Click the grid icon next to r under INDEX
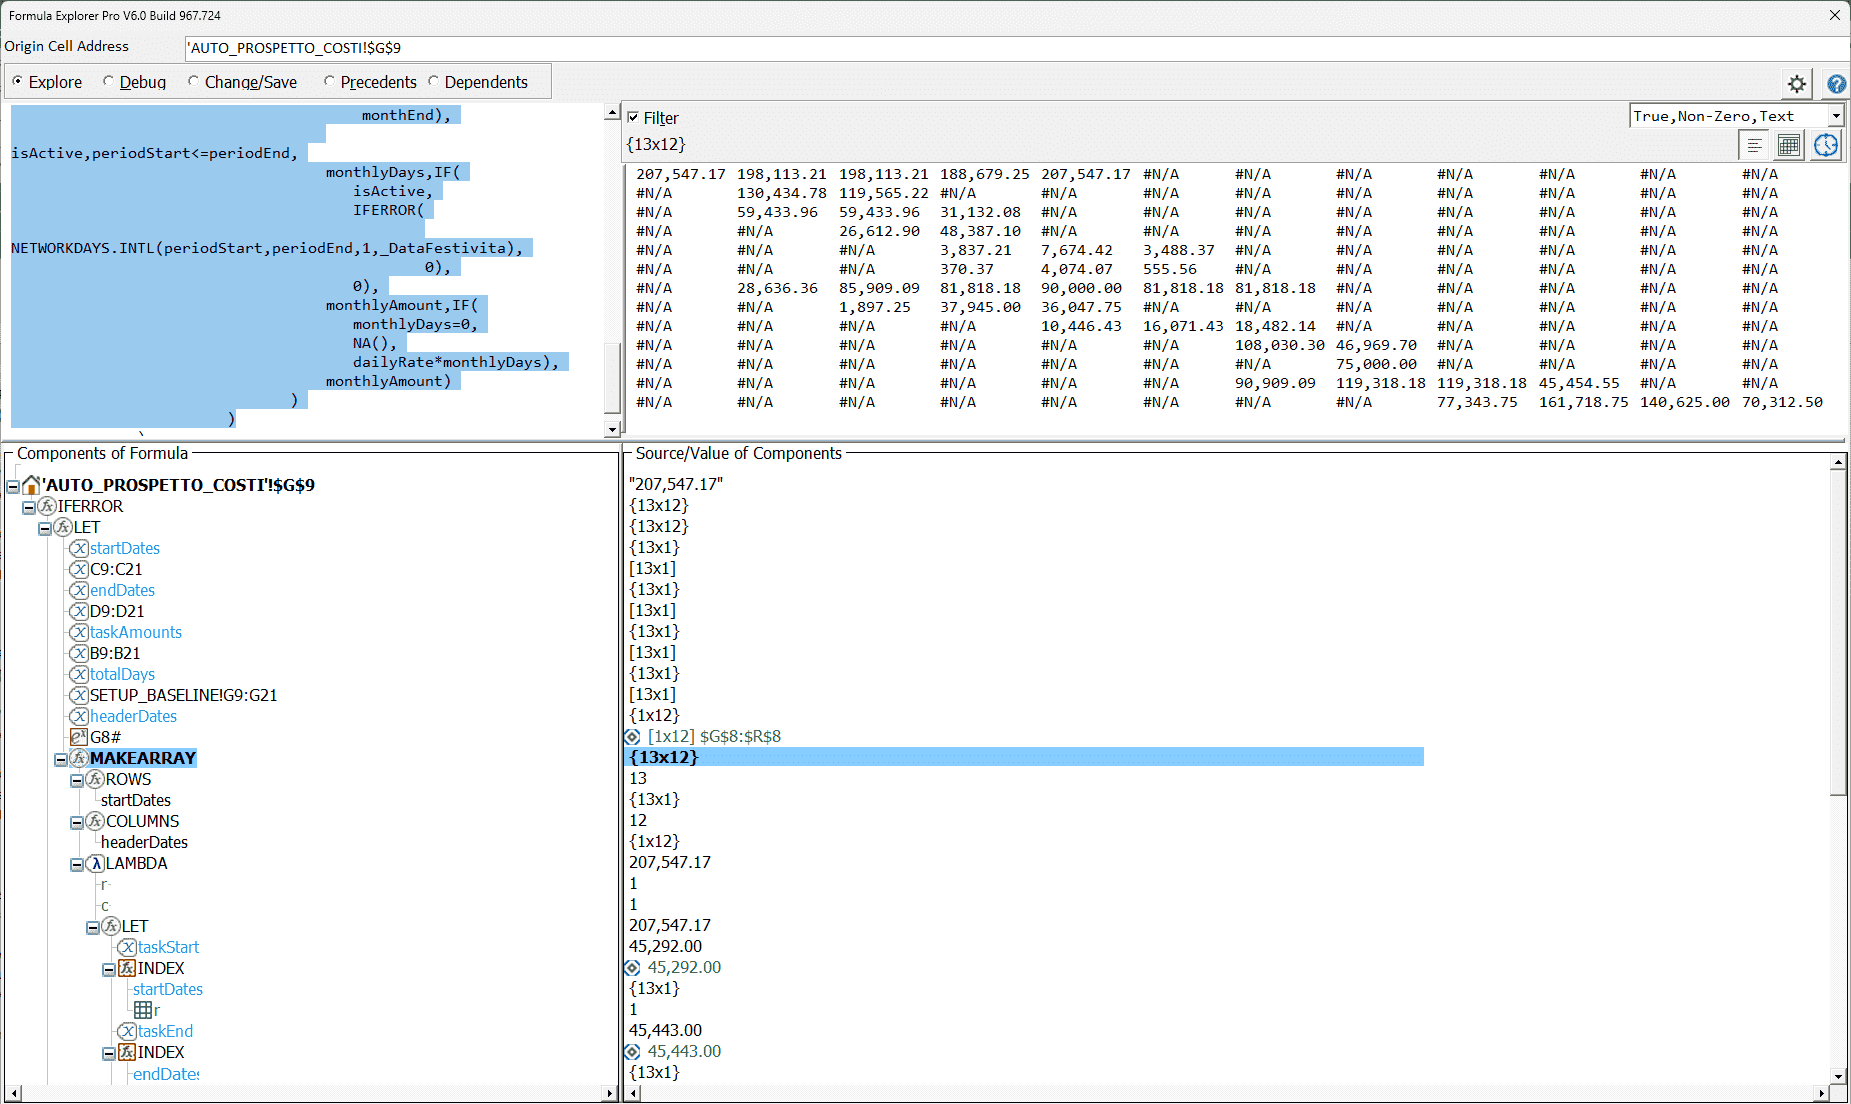 click(x=143, y=1010)
